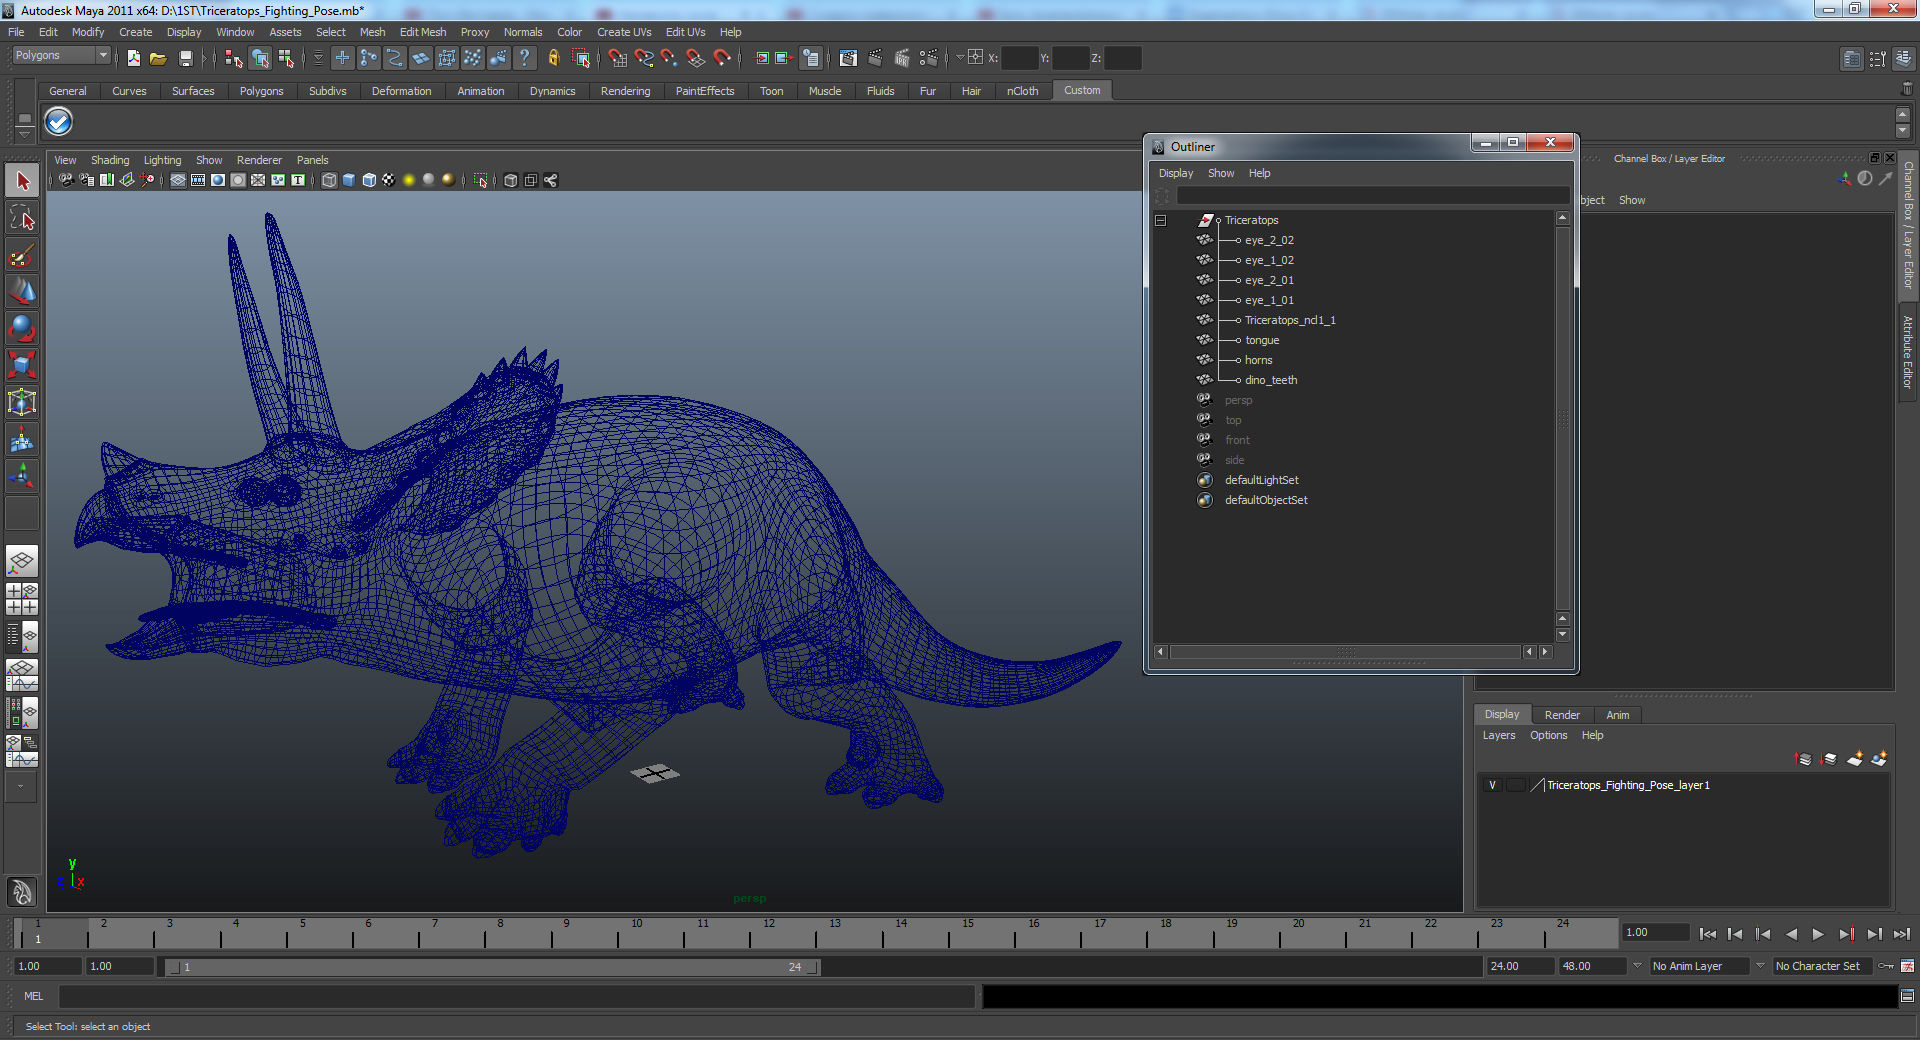Activate the Select tool arrow in the toolbox
The width and height of the screenshot is (1920, 1040).
click(22, 181)
